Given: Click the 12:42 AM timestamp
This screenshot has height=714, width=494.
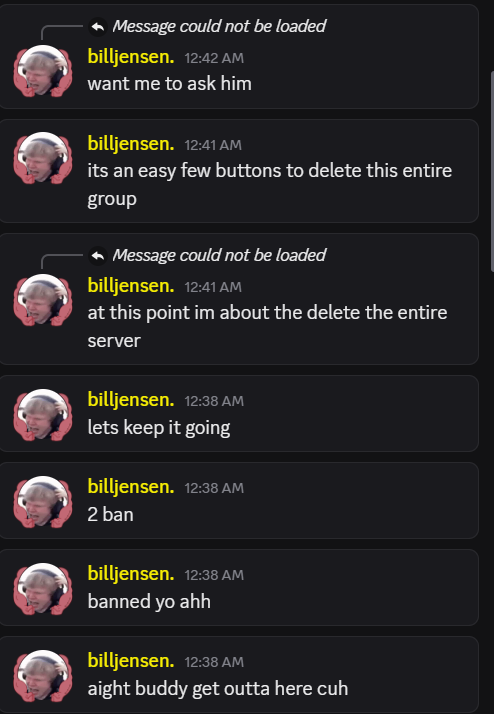Looking at the screenshot, I should 214,58.
